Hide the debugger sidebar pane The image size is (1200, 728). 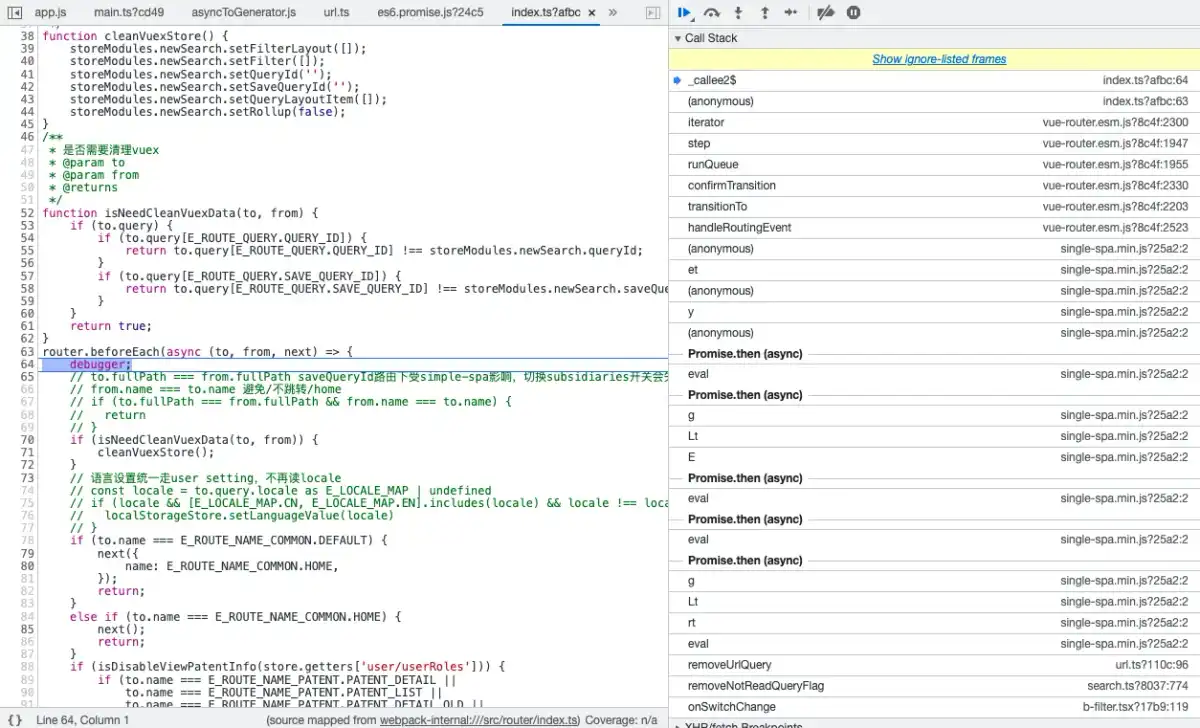[653, 13]
